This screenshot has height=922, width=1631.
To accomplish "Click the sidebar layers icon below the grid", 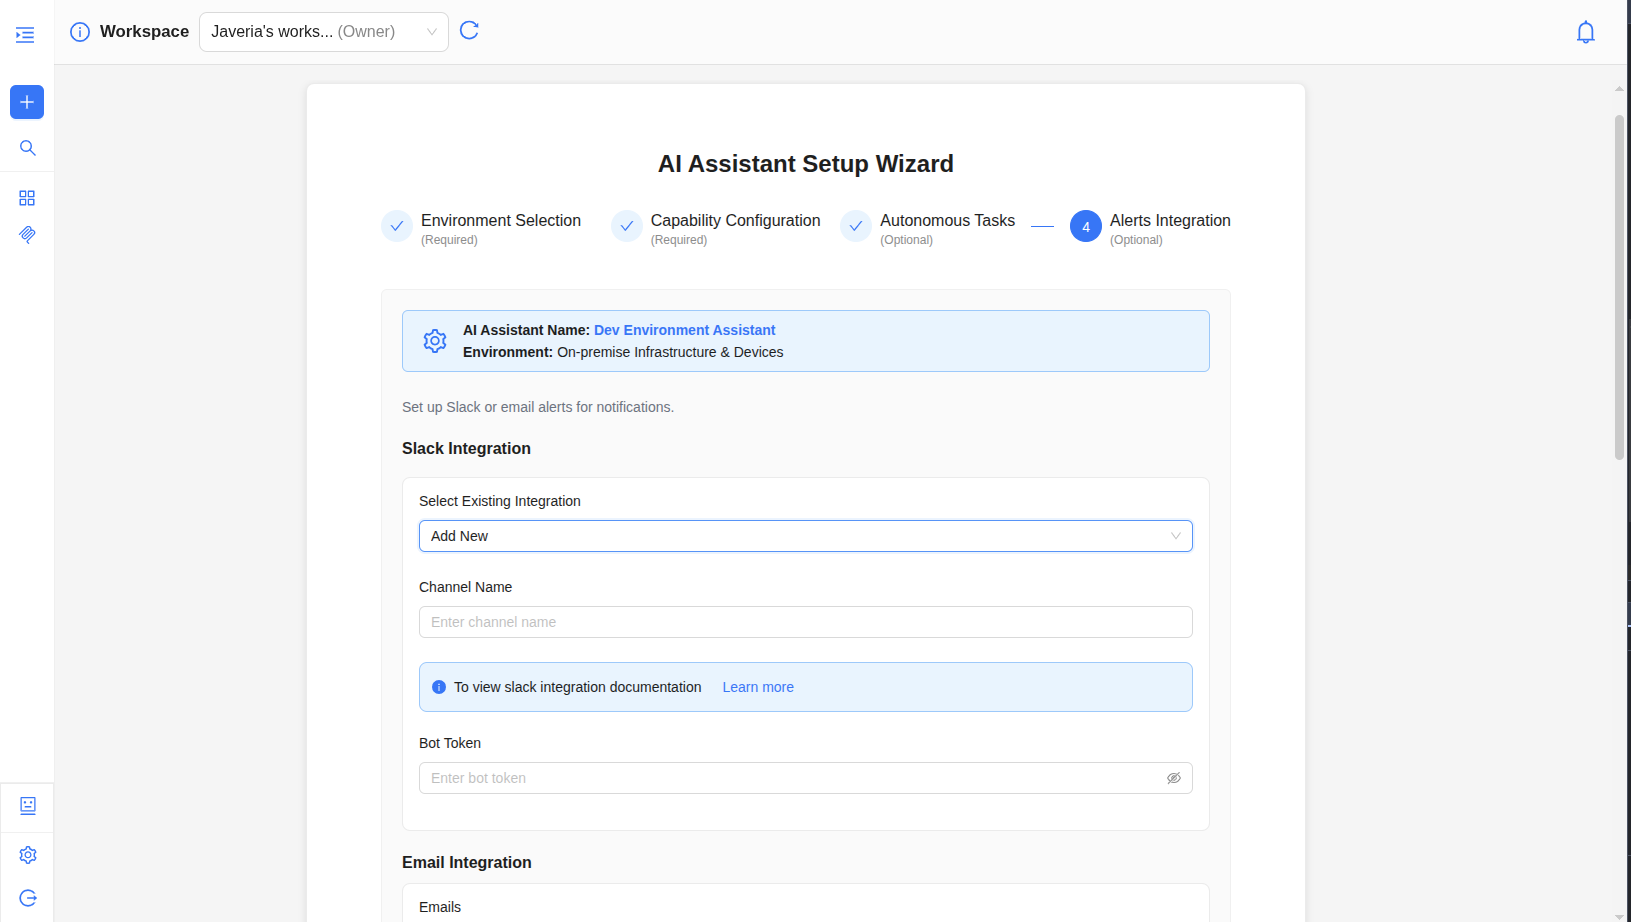I will click(27, 234).
